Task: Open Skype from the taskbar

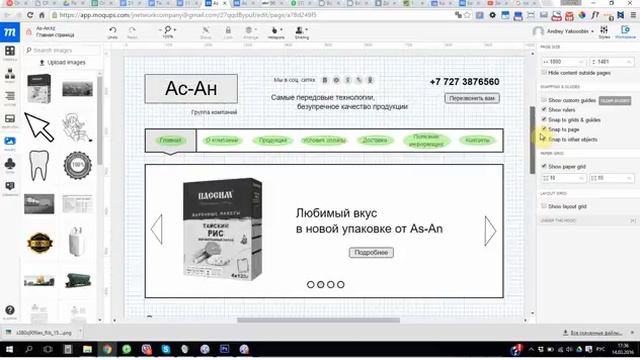Action: [166, 349]
